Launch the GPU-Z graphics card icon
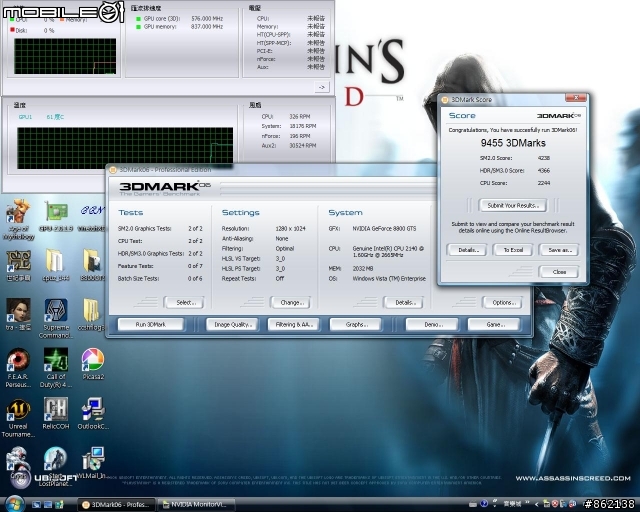This screenshot has width=640, height=512. 56,216
